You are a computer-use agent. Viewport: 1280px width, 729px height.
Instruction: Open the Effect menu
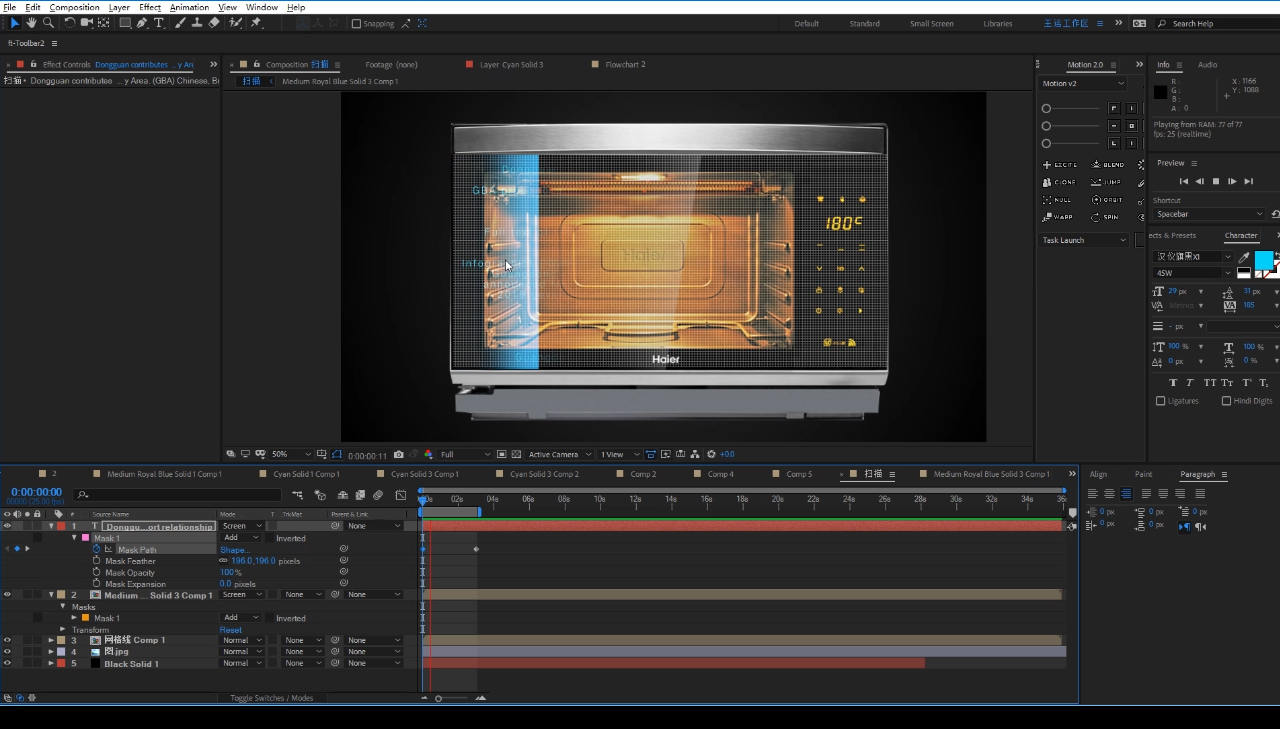[150, 7]
